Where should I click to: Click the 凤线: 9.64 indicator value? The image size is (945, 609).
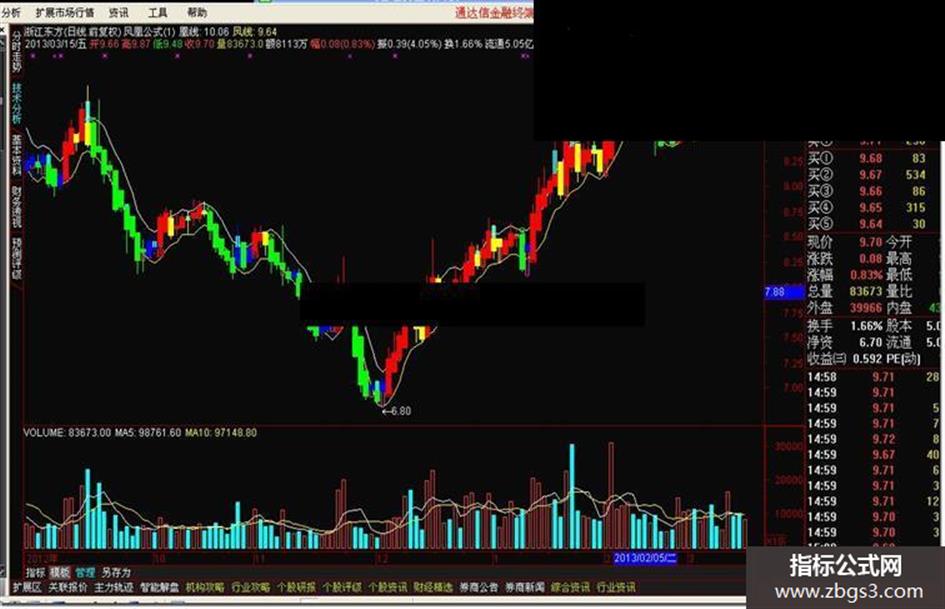[x=255, y=32]
